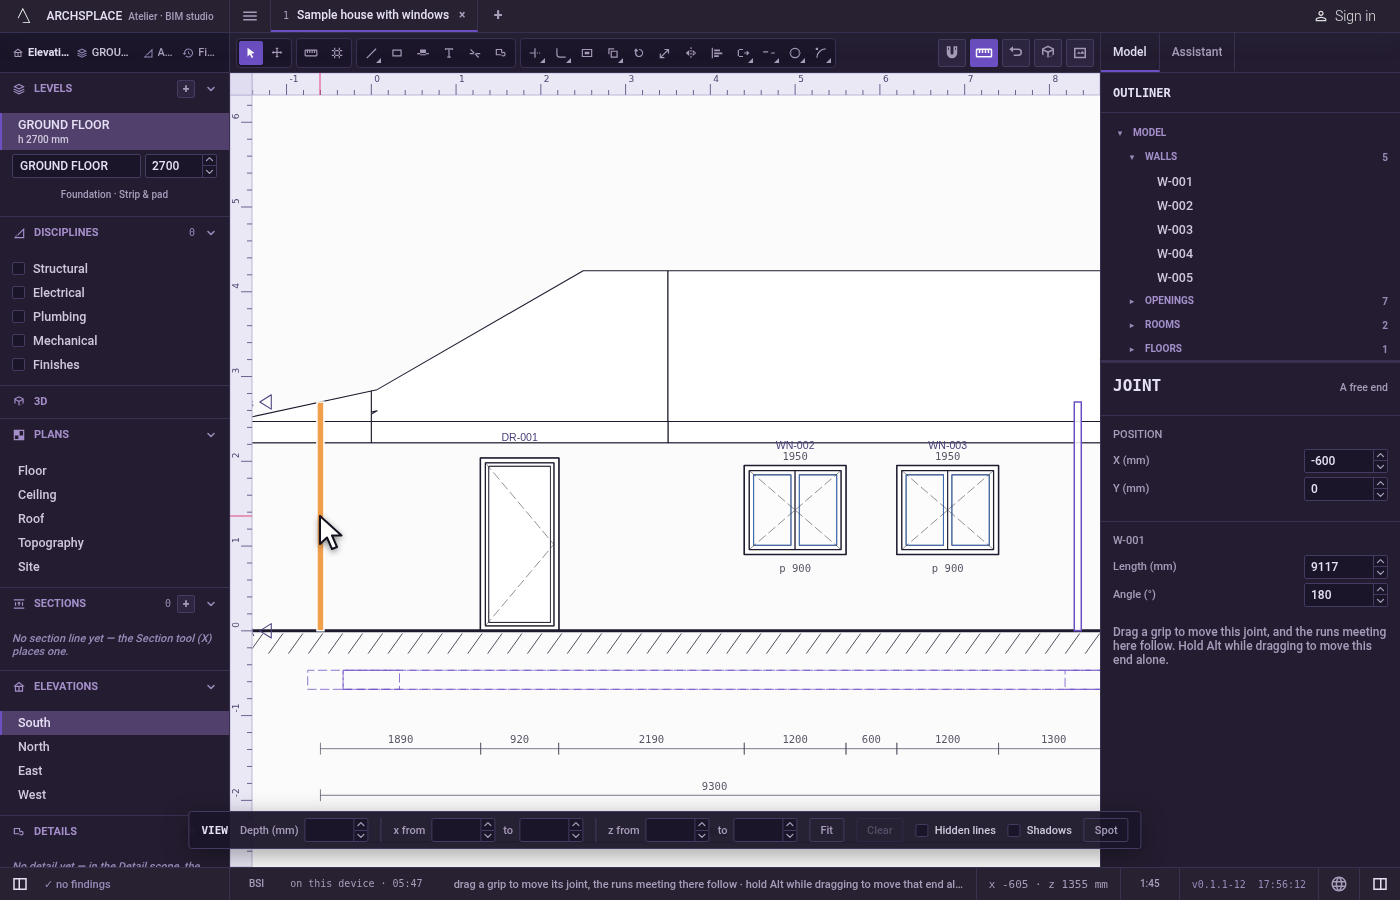Select the Line drawing tool

pyautogui.click(x=371, y=53)
